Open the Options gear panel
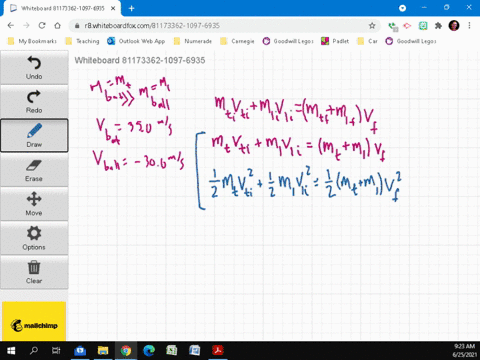This screenshot has width=480, height=360. pos(34,238)
